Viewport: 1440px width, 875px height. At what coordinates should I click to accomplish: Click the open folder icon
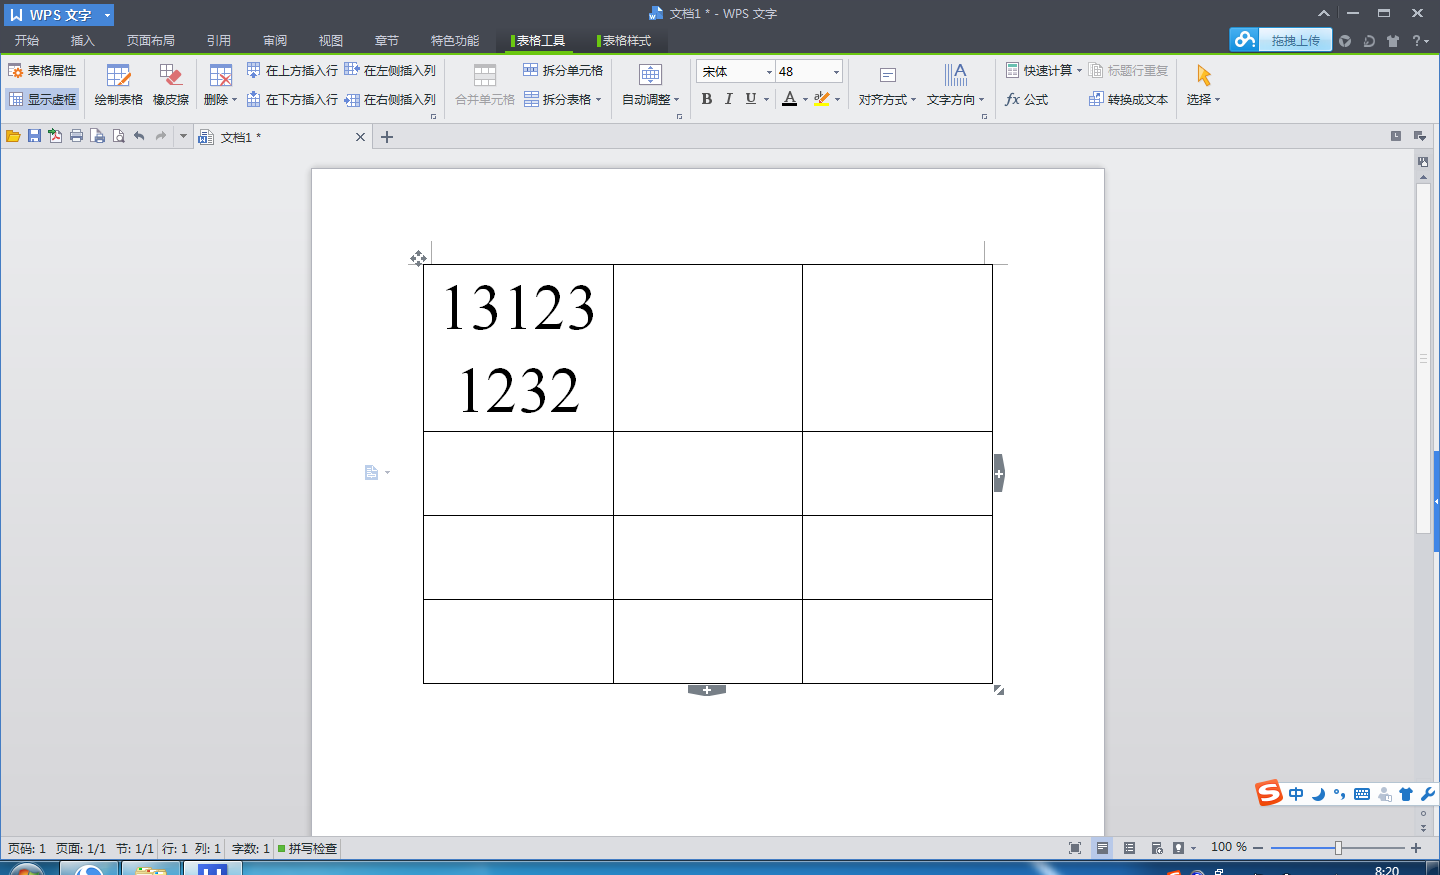pyautogui.click(x=13, y=136)
